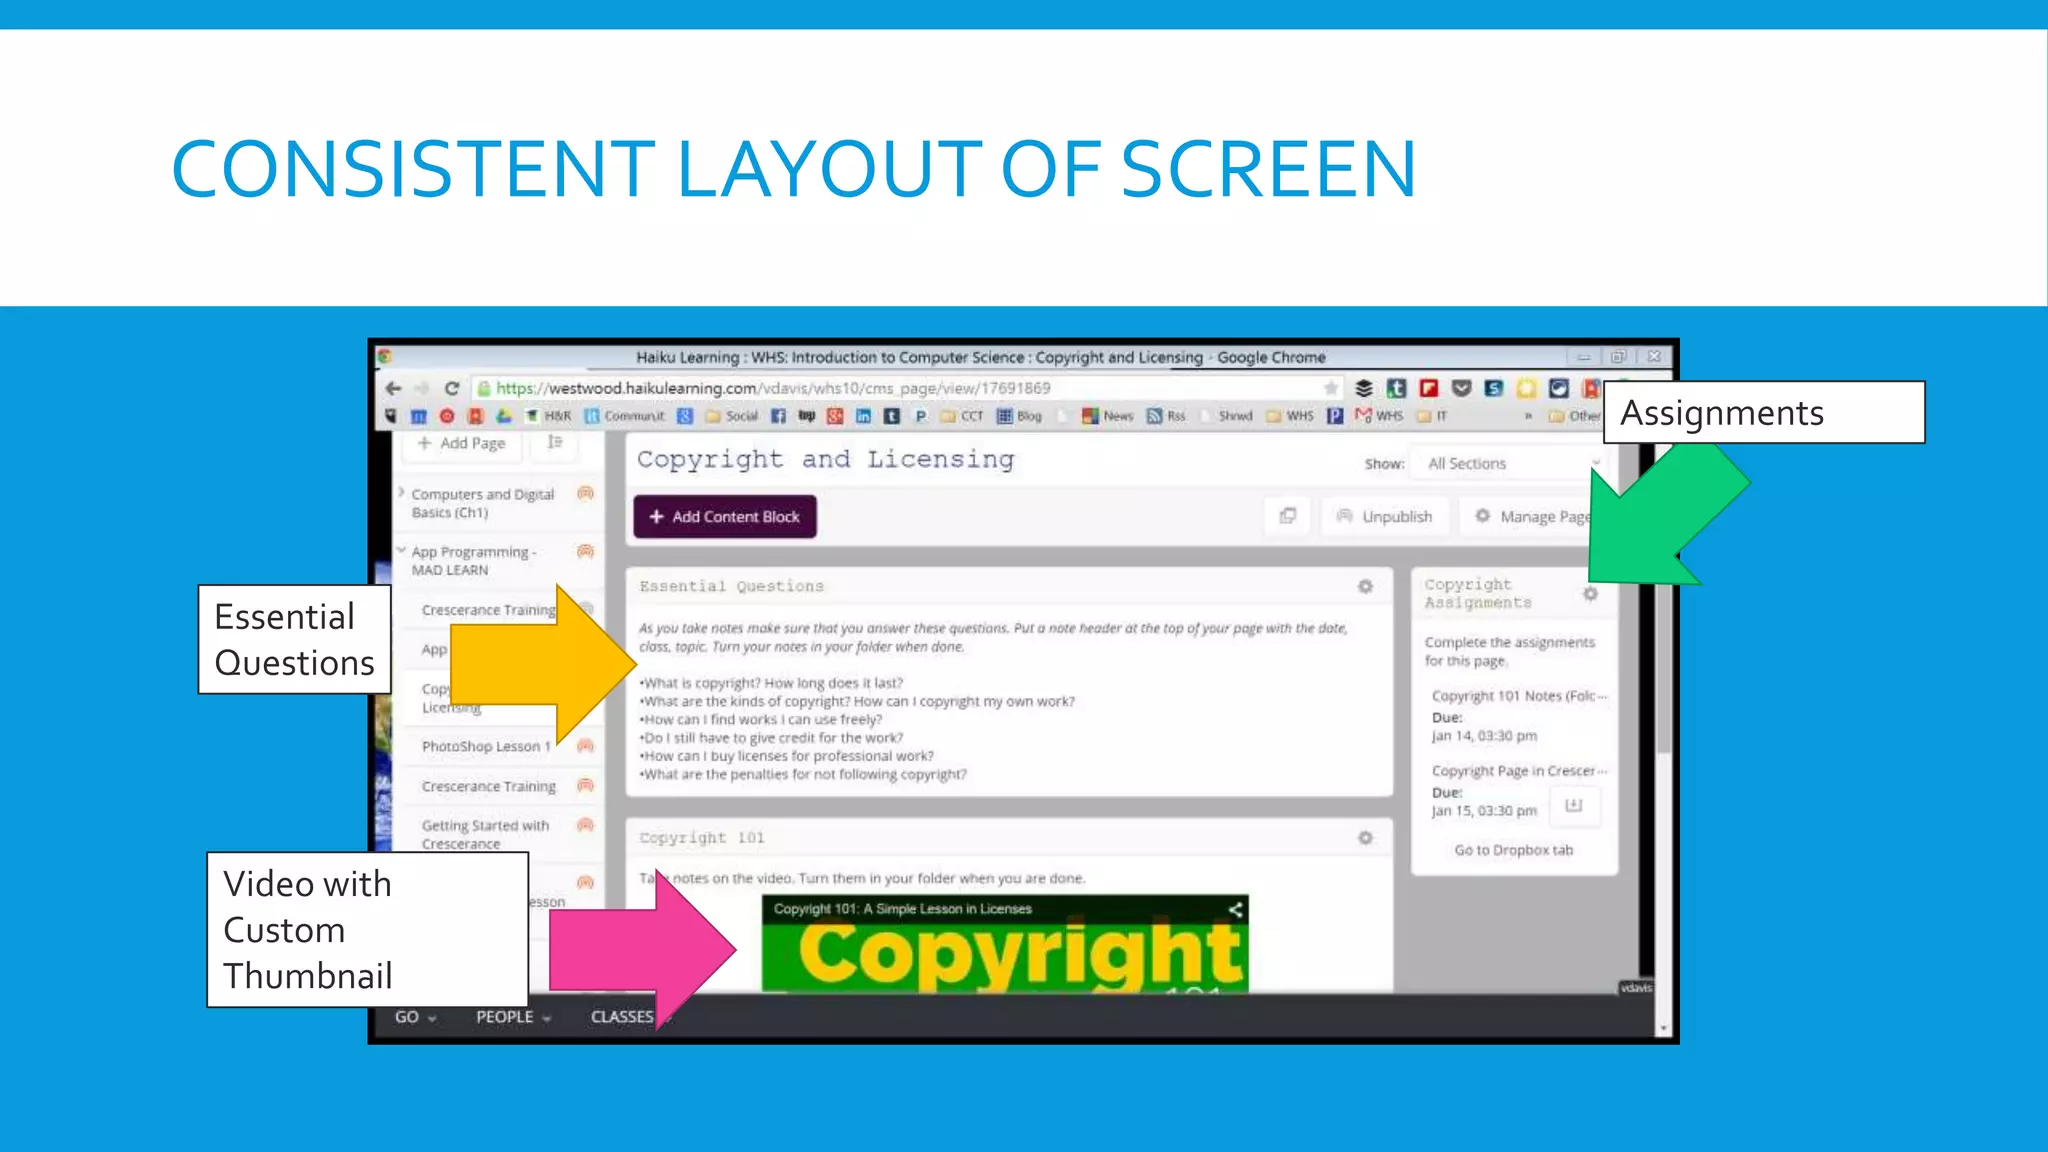
Task: Open the PEOPLE menu in bottom bar
Action: [x=513, y=1017]
